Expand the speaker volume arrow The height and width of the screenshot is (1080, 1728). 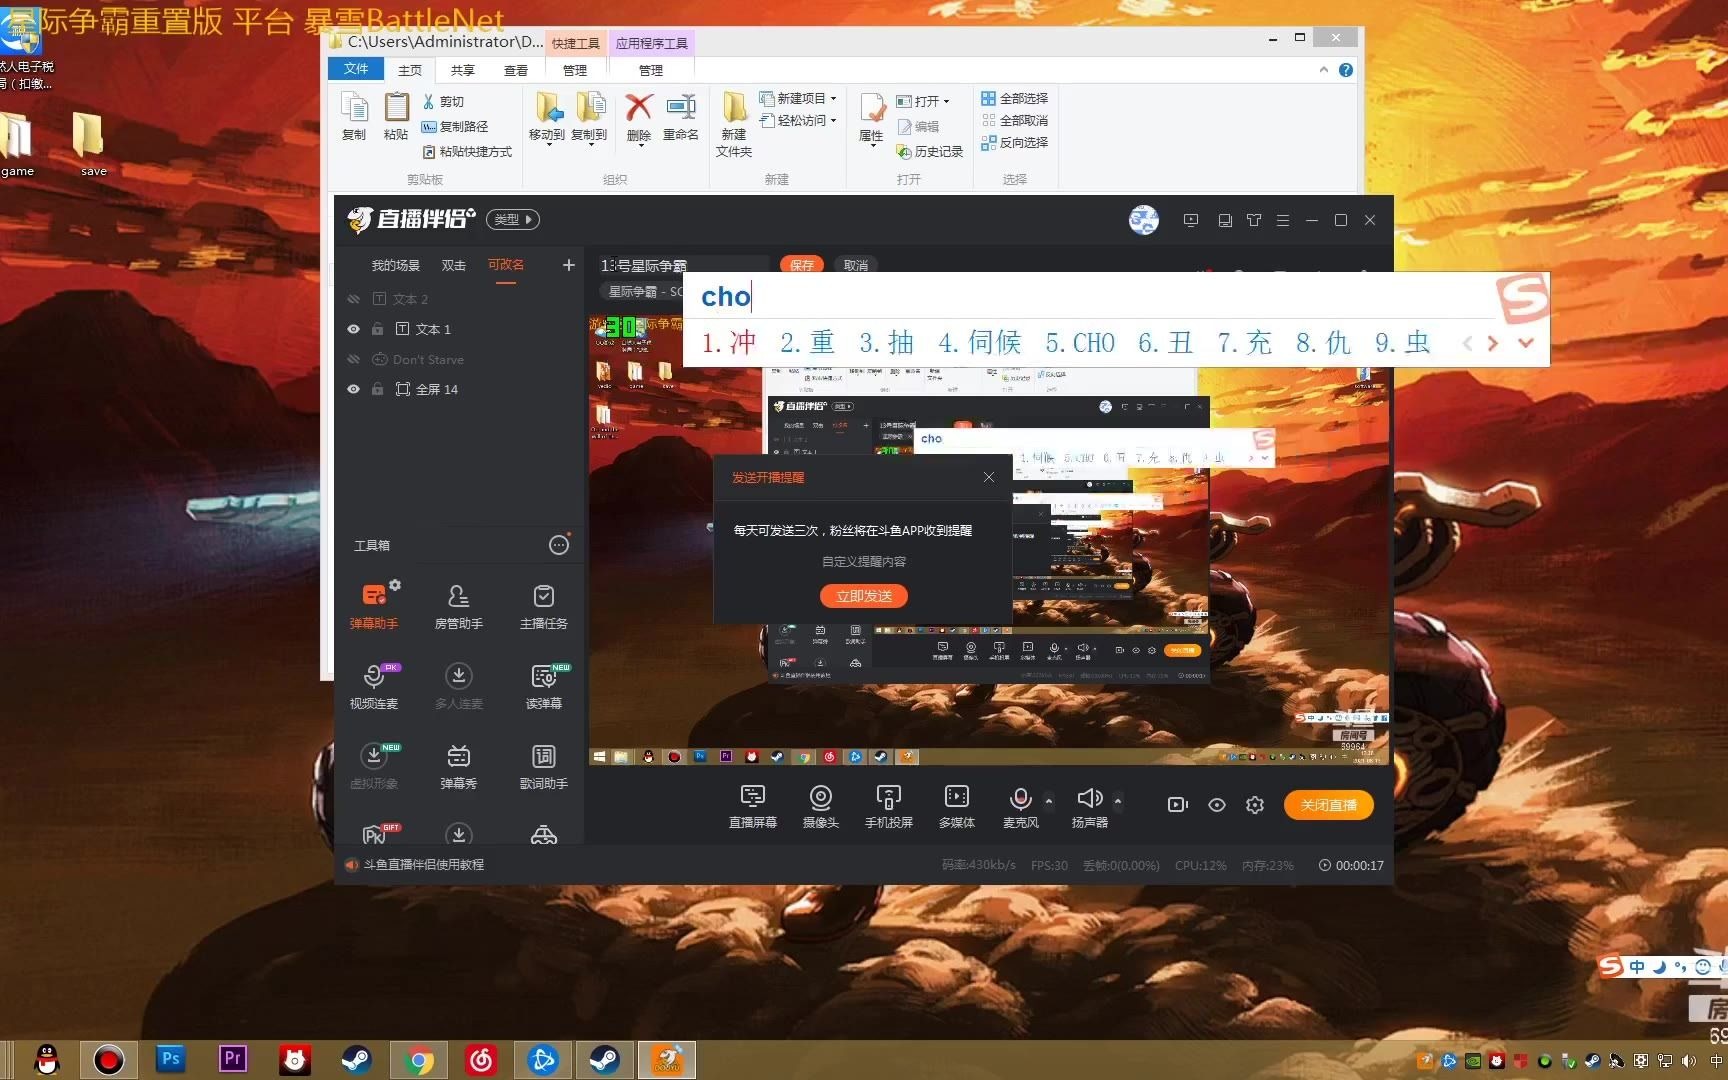pos(1118,801)
